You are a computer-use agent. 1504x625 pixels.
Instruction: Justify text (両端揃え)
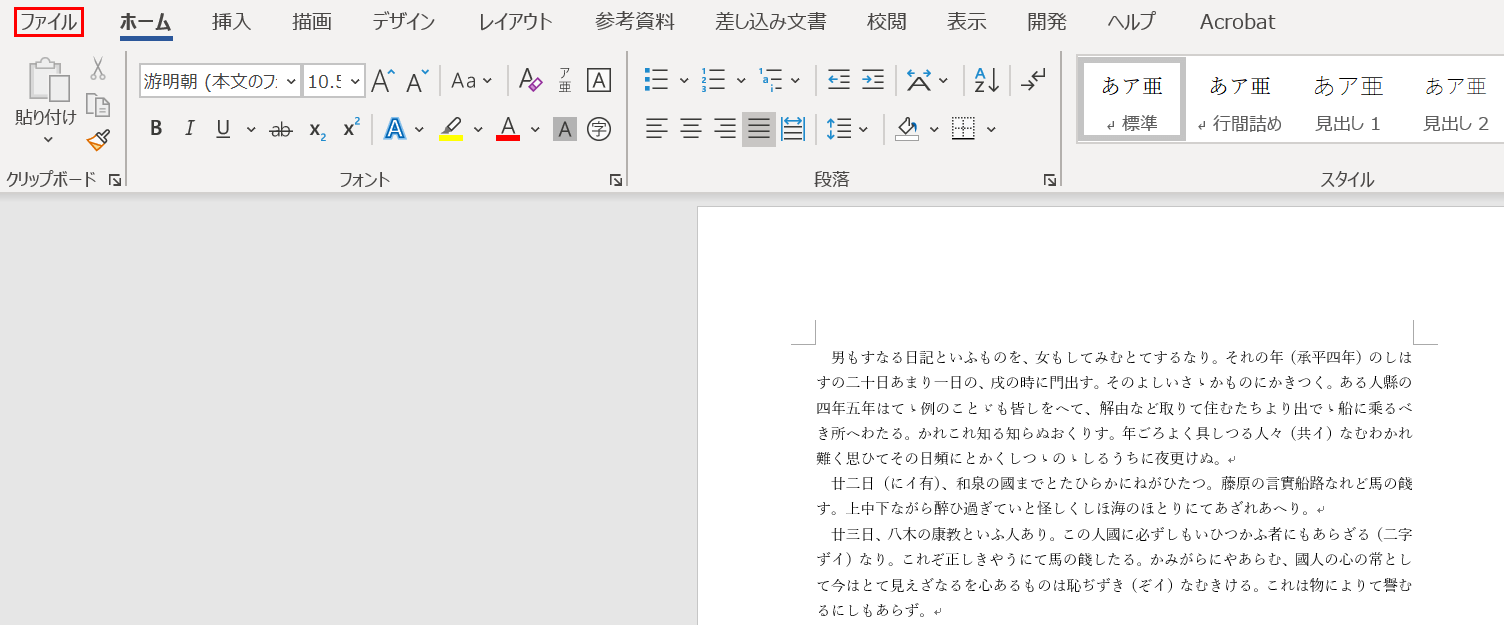759,129
